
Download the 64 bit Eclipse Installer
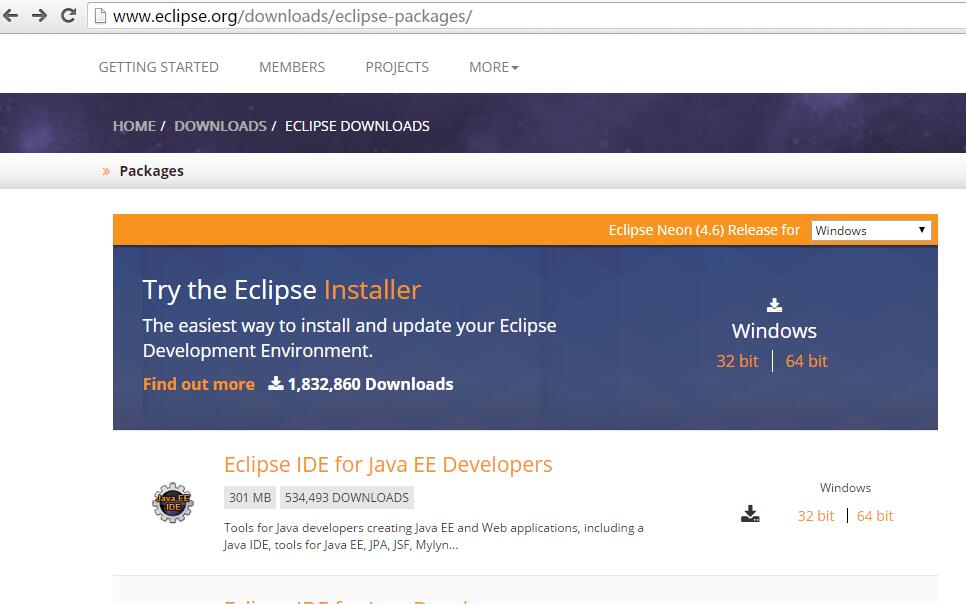point(806,361)
